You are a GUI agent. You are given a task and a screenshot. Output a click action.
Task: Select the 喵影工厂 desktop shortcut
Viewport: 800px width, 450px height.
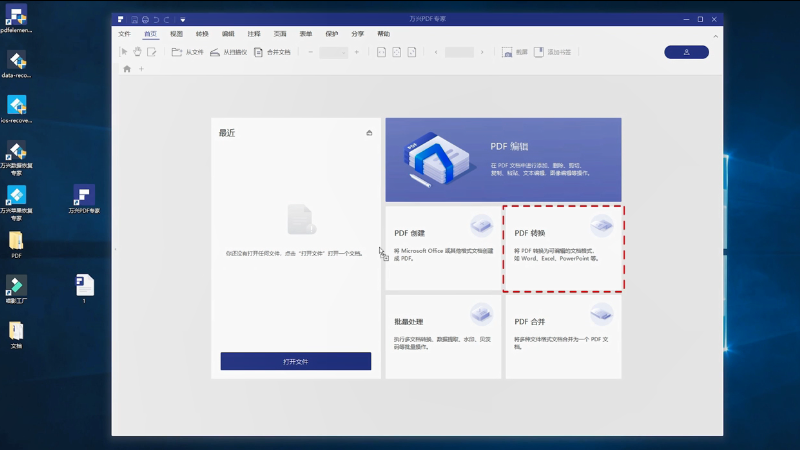(x=16, y=289)
